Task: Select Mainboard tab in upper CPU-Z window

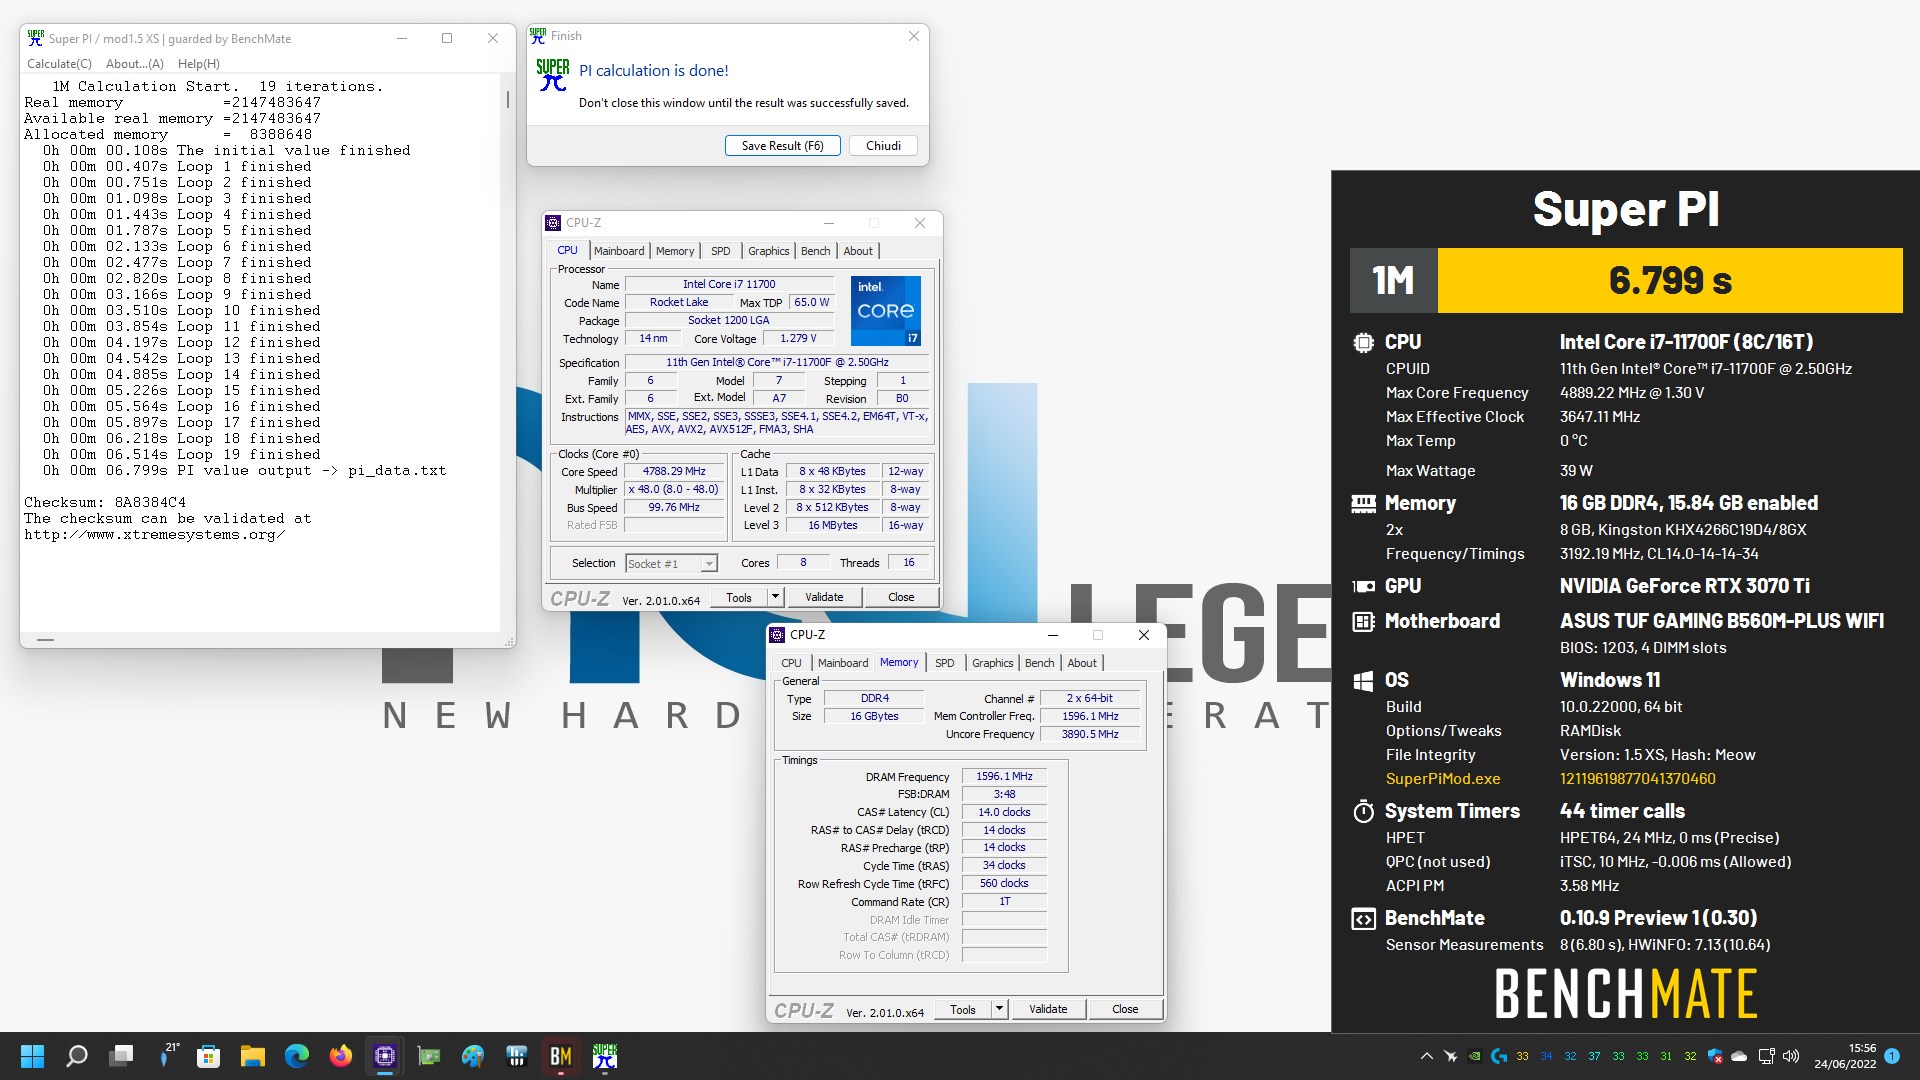Action: [619, 251]
